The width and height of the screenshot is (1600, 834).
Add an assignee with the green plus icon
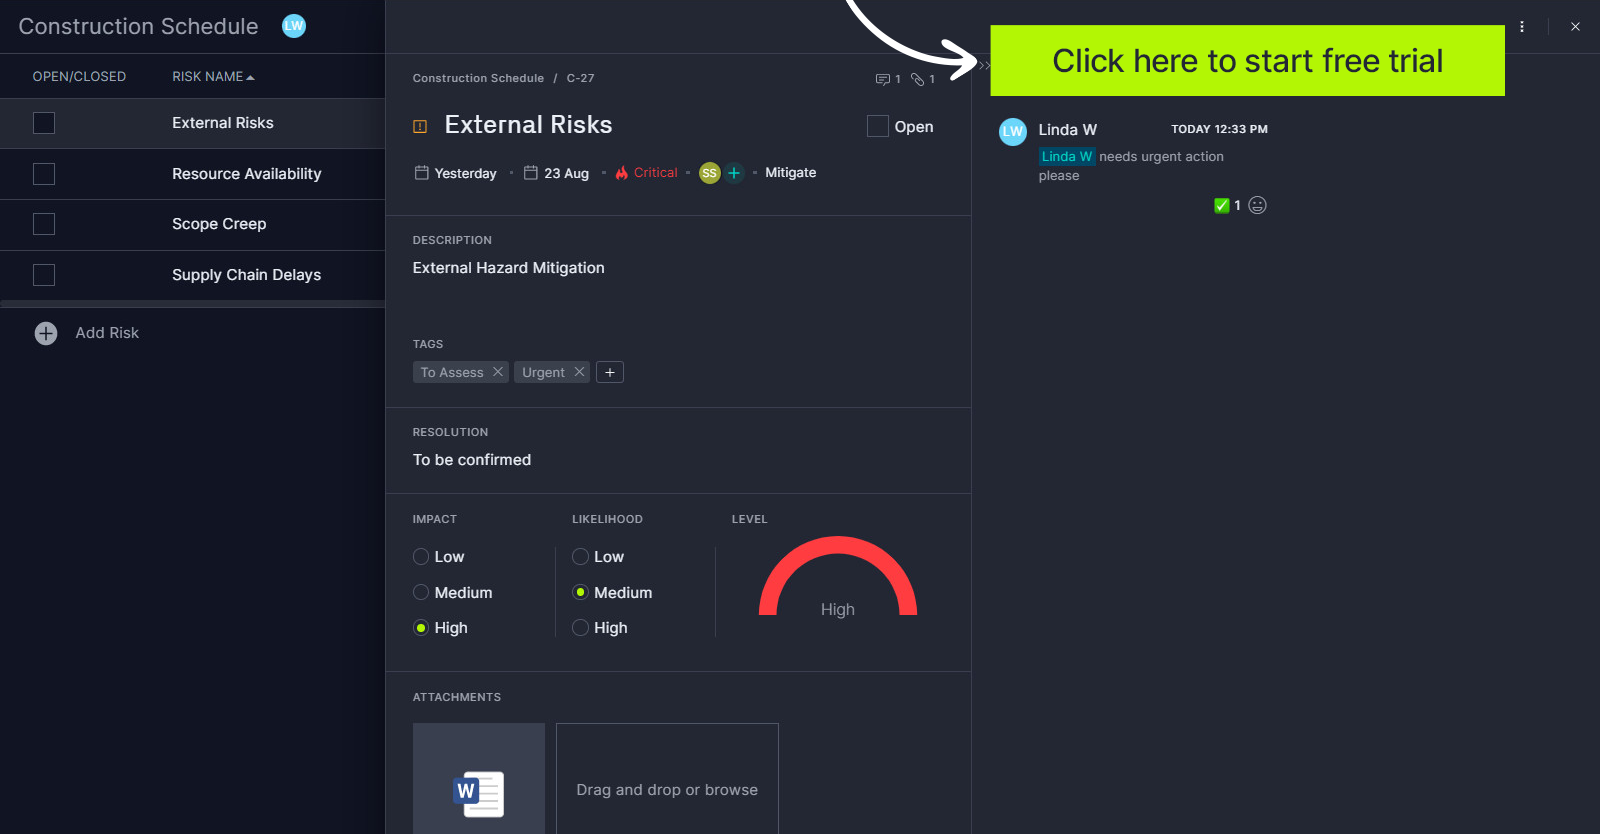734,173
